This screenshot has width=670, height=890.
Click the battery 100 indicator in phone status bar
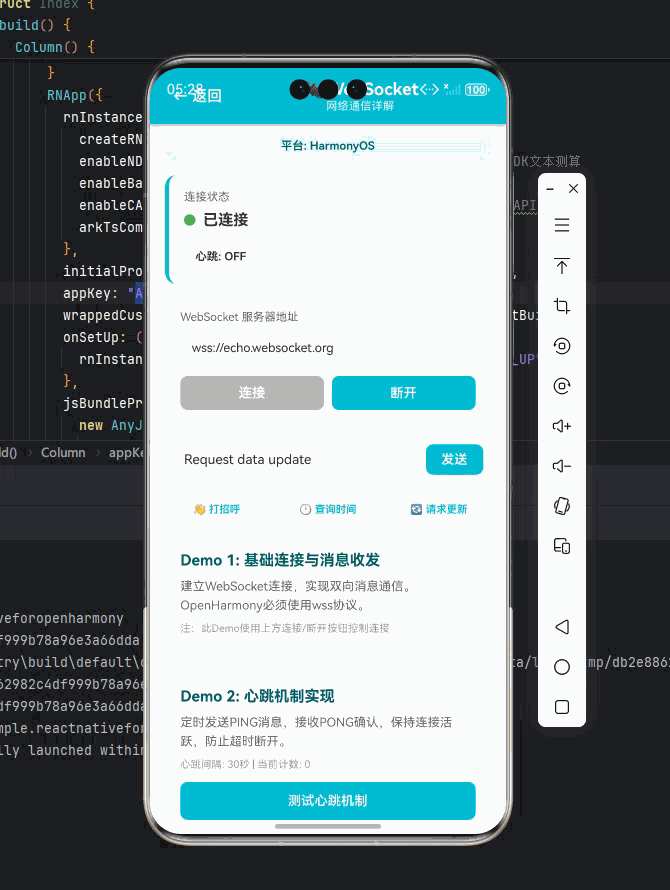coord(476,90)
